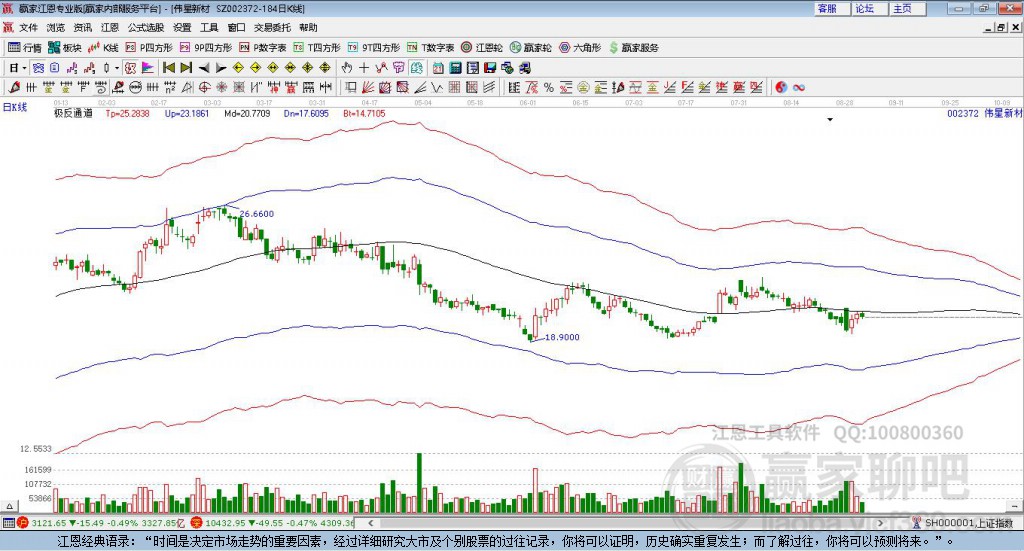Open the T数字表 tool

[430, 48]
